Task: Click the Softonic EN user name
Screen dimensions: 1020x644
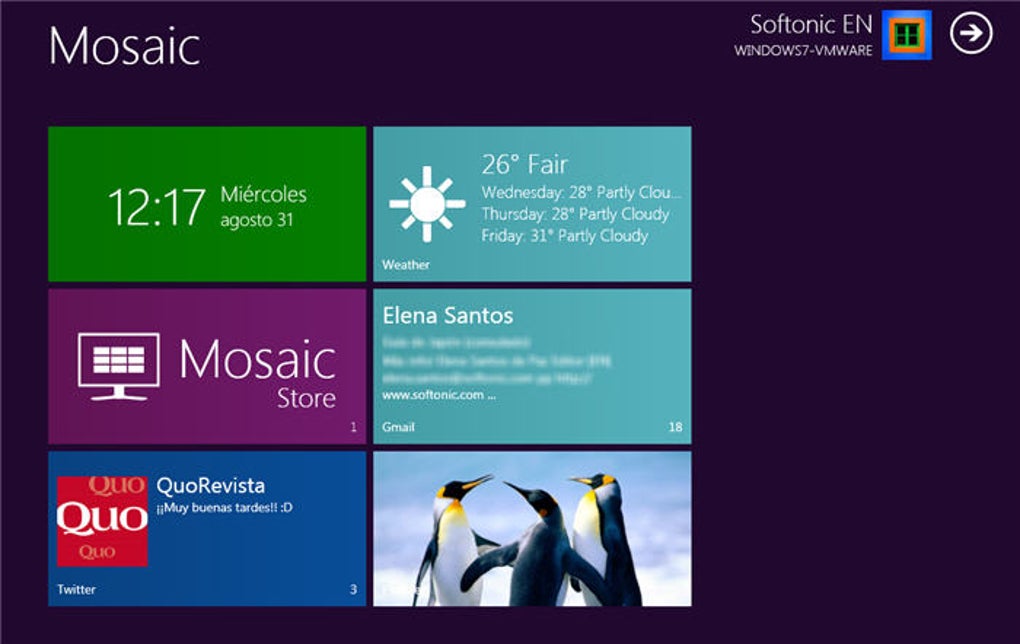Action: coord(811,25)
